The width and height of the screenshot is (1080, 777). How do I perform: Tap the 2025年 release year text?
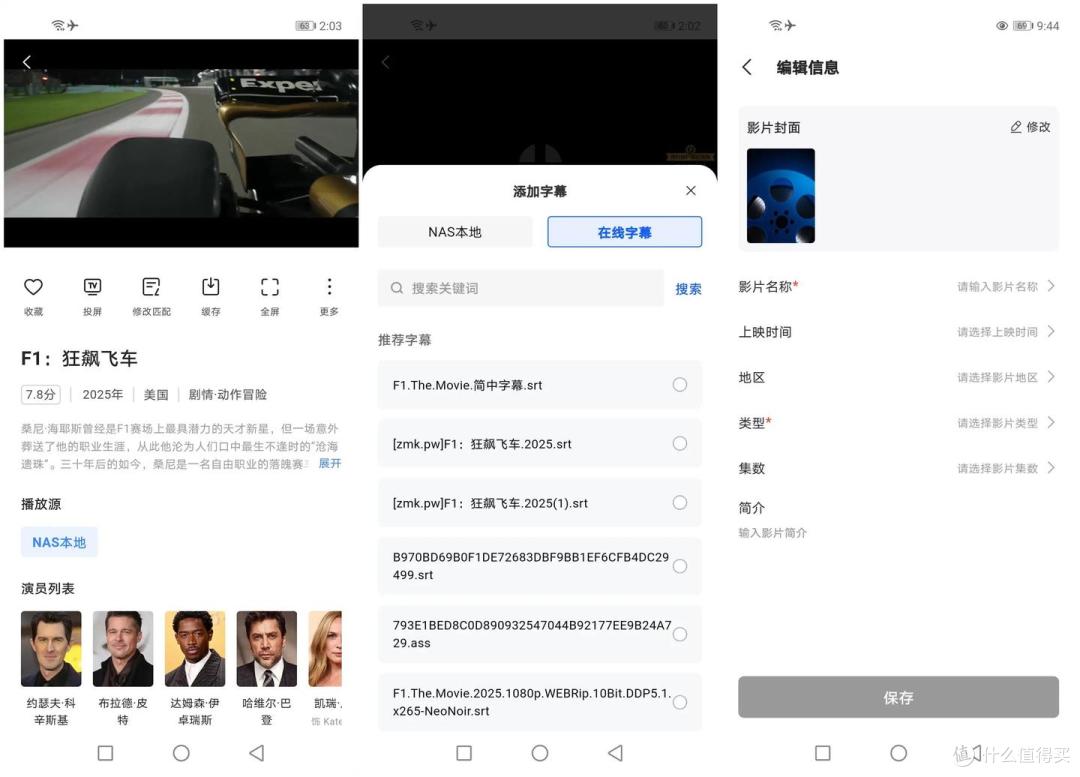point(103,395)
